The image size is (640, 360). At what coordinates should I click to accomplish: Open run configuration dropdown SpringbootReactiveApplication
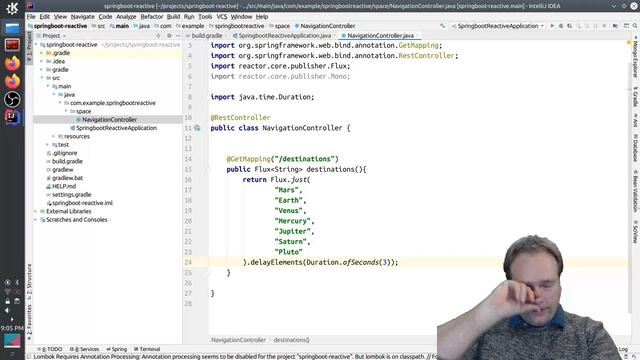pos(498,26)
